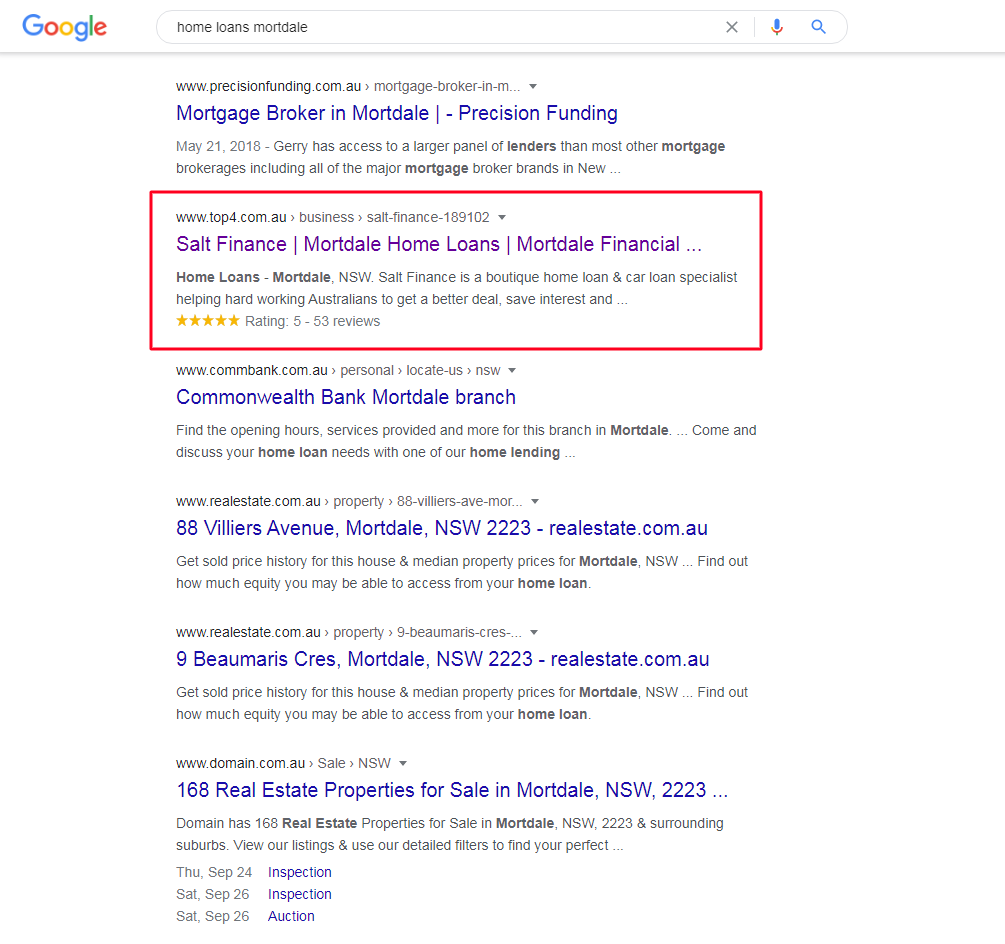Expand dropdown arrow next to precisionfunding.com.au URL
Viewport: 1005px width, 944px height.
533,86
